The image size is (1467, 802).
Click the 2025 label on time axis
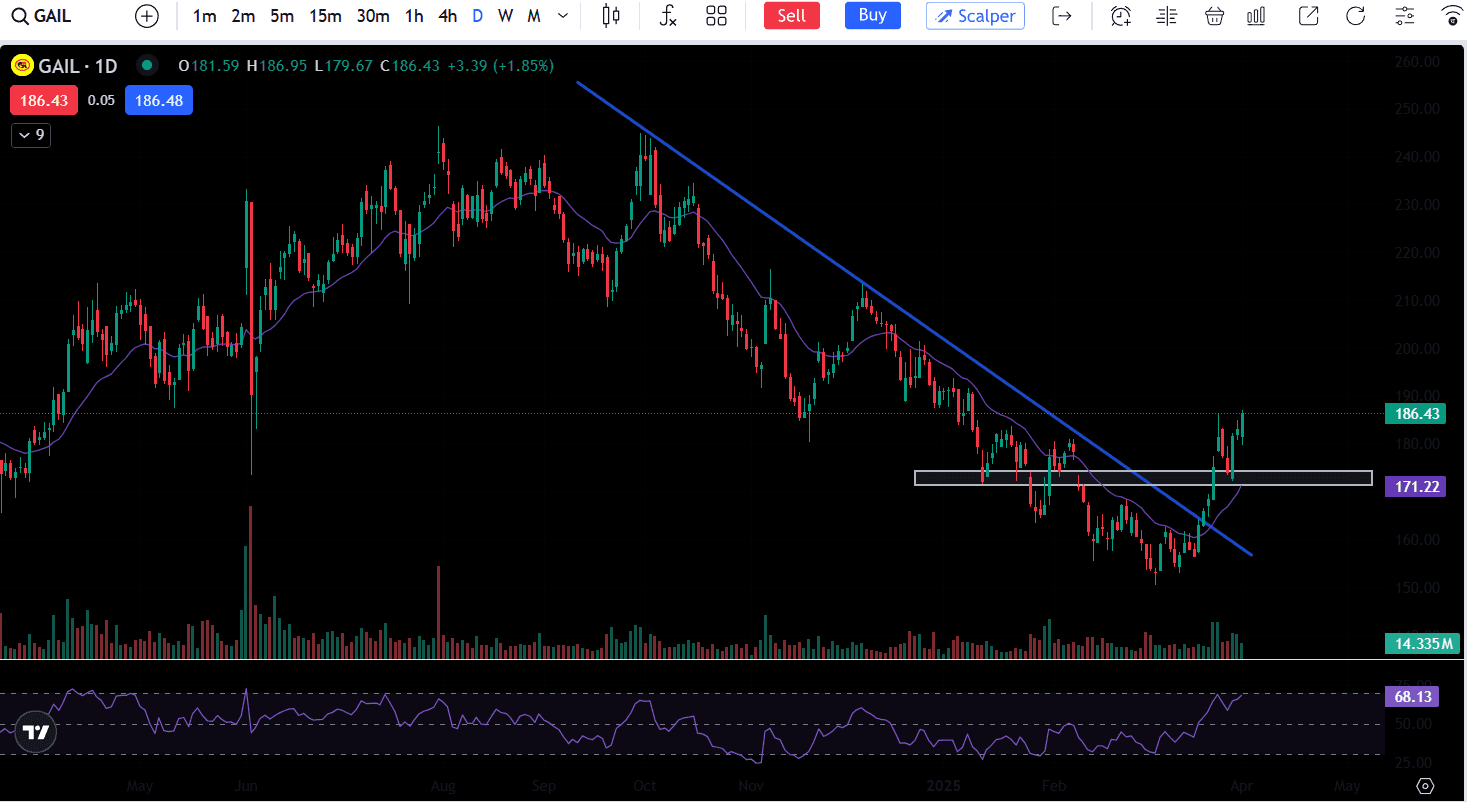[943, 786]
